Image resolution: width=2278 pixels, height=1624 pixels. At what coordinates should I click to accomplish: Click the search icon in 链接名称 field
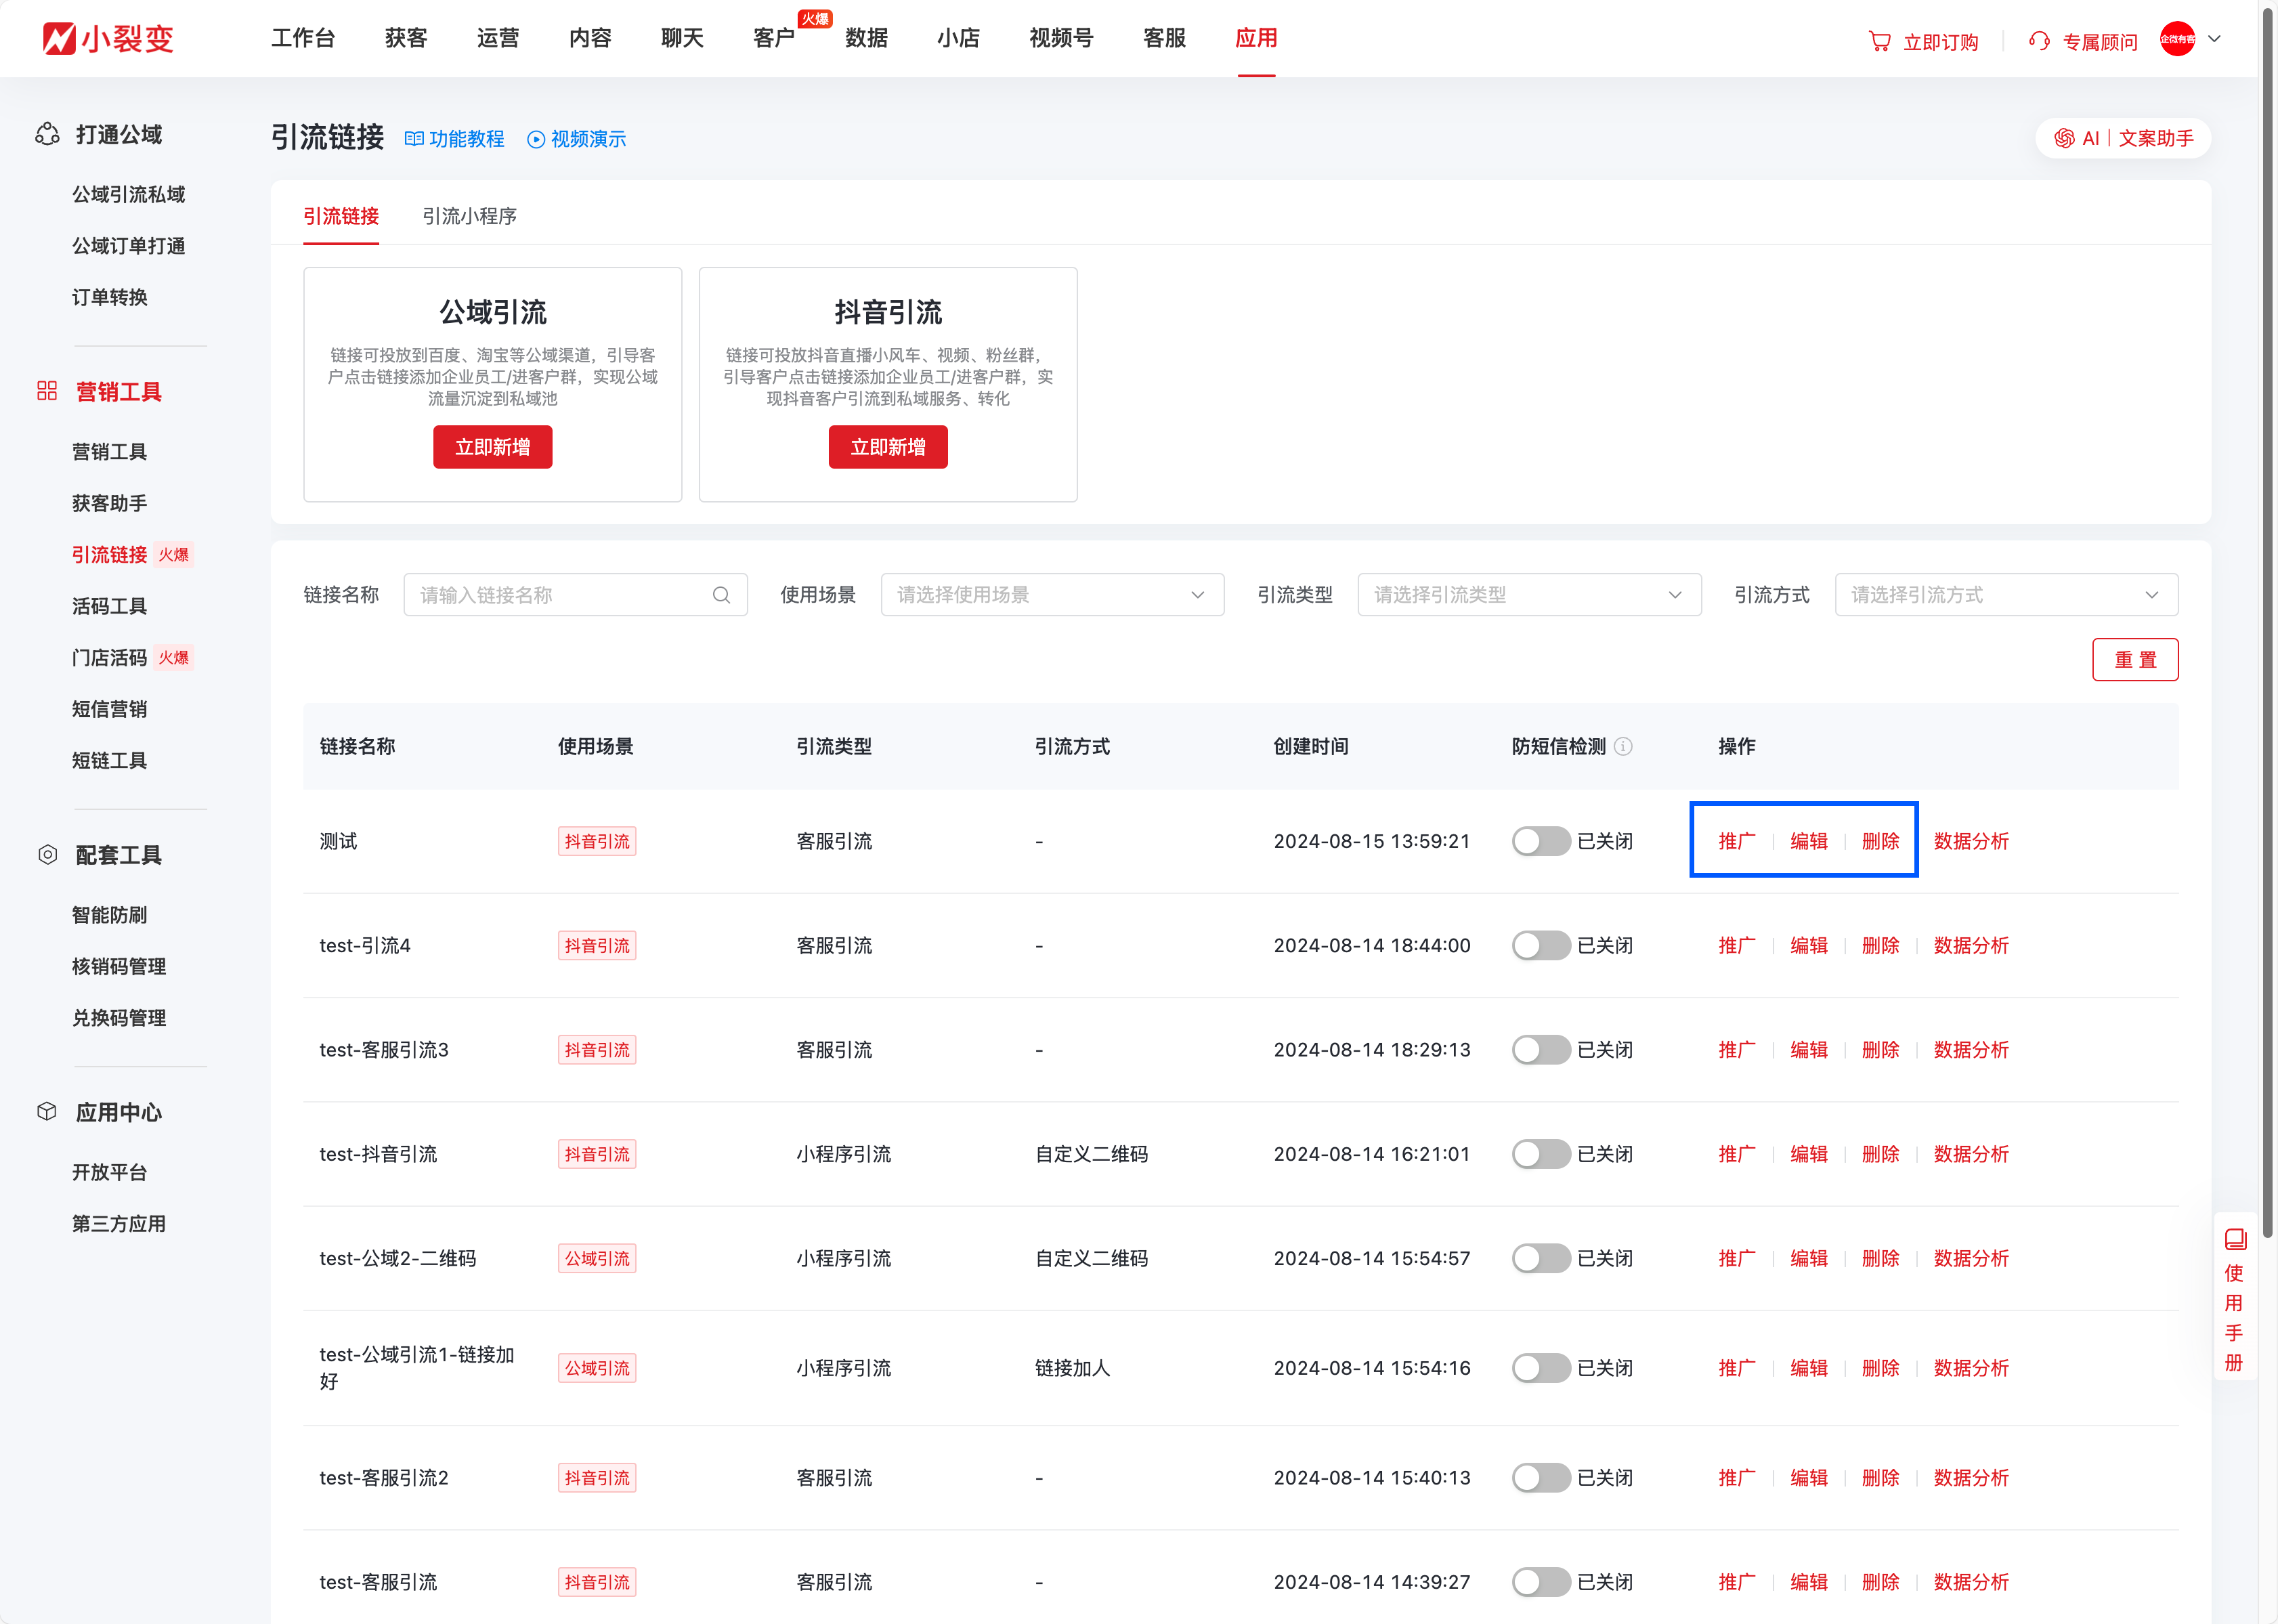(721, 595)
